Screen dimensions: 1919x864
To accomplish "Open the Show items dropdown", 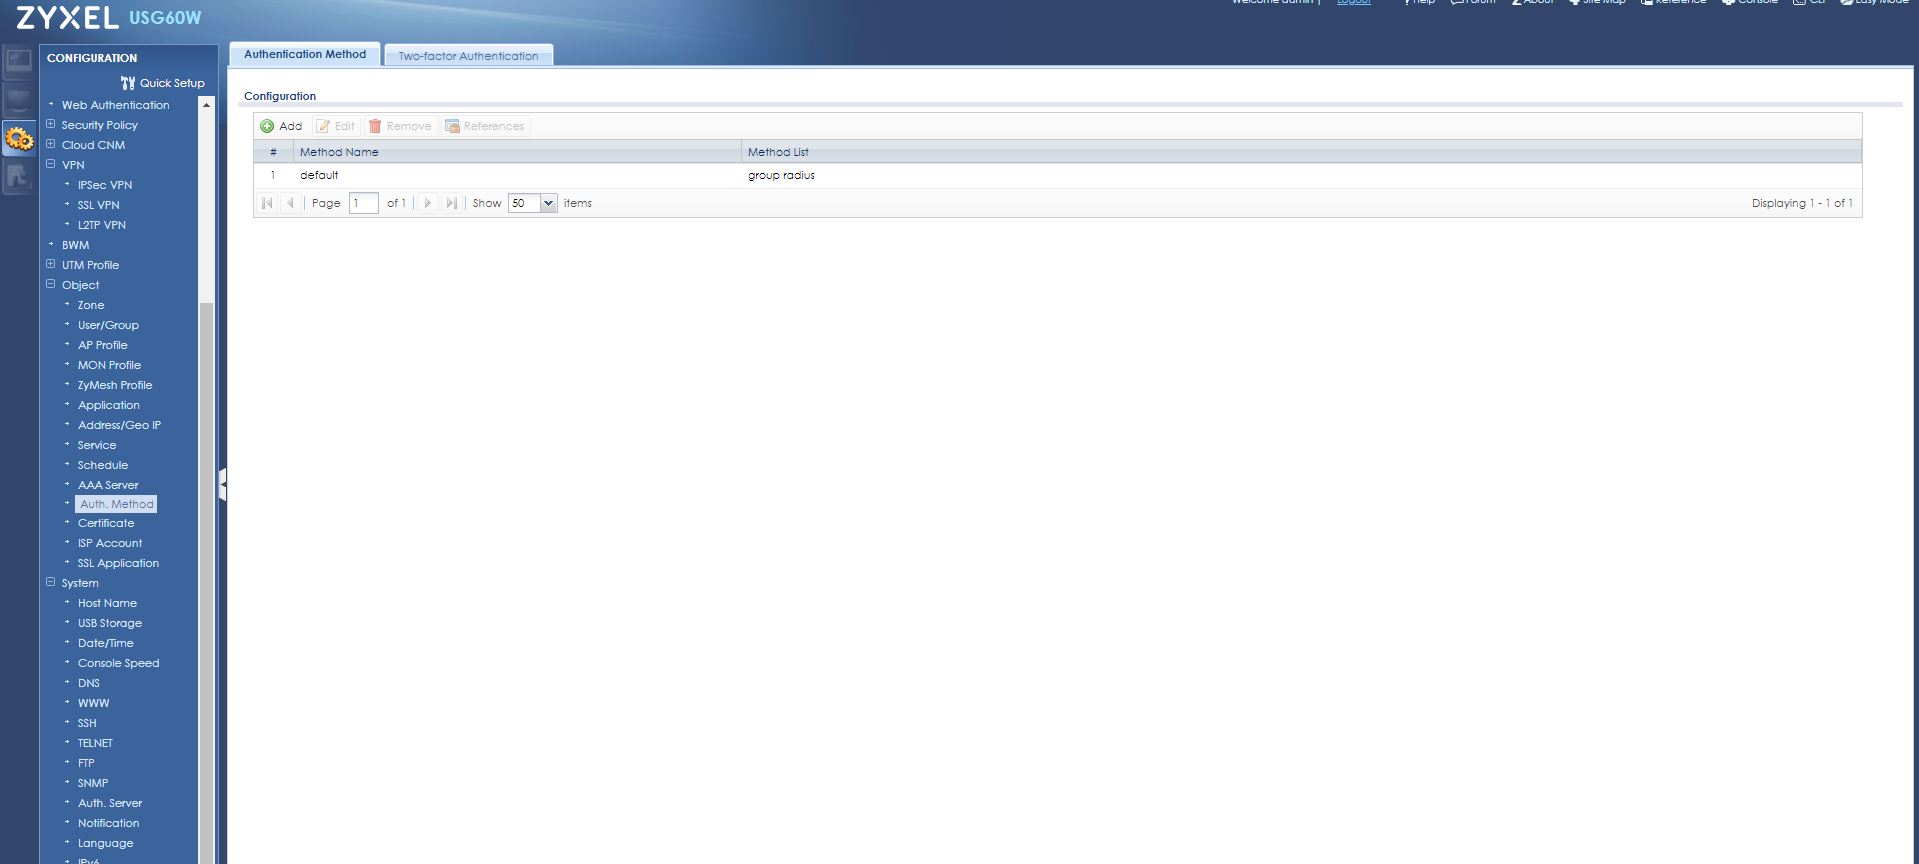I will coord(548,203).
